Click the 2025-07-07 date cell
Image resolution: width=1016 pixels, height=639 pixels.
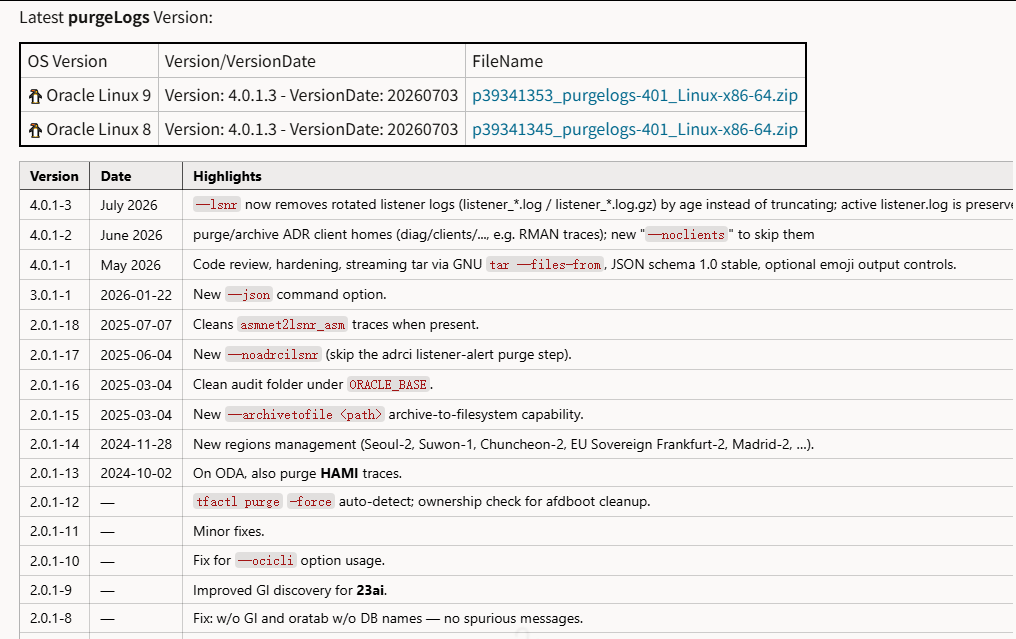point(136,325)
